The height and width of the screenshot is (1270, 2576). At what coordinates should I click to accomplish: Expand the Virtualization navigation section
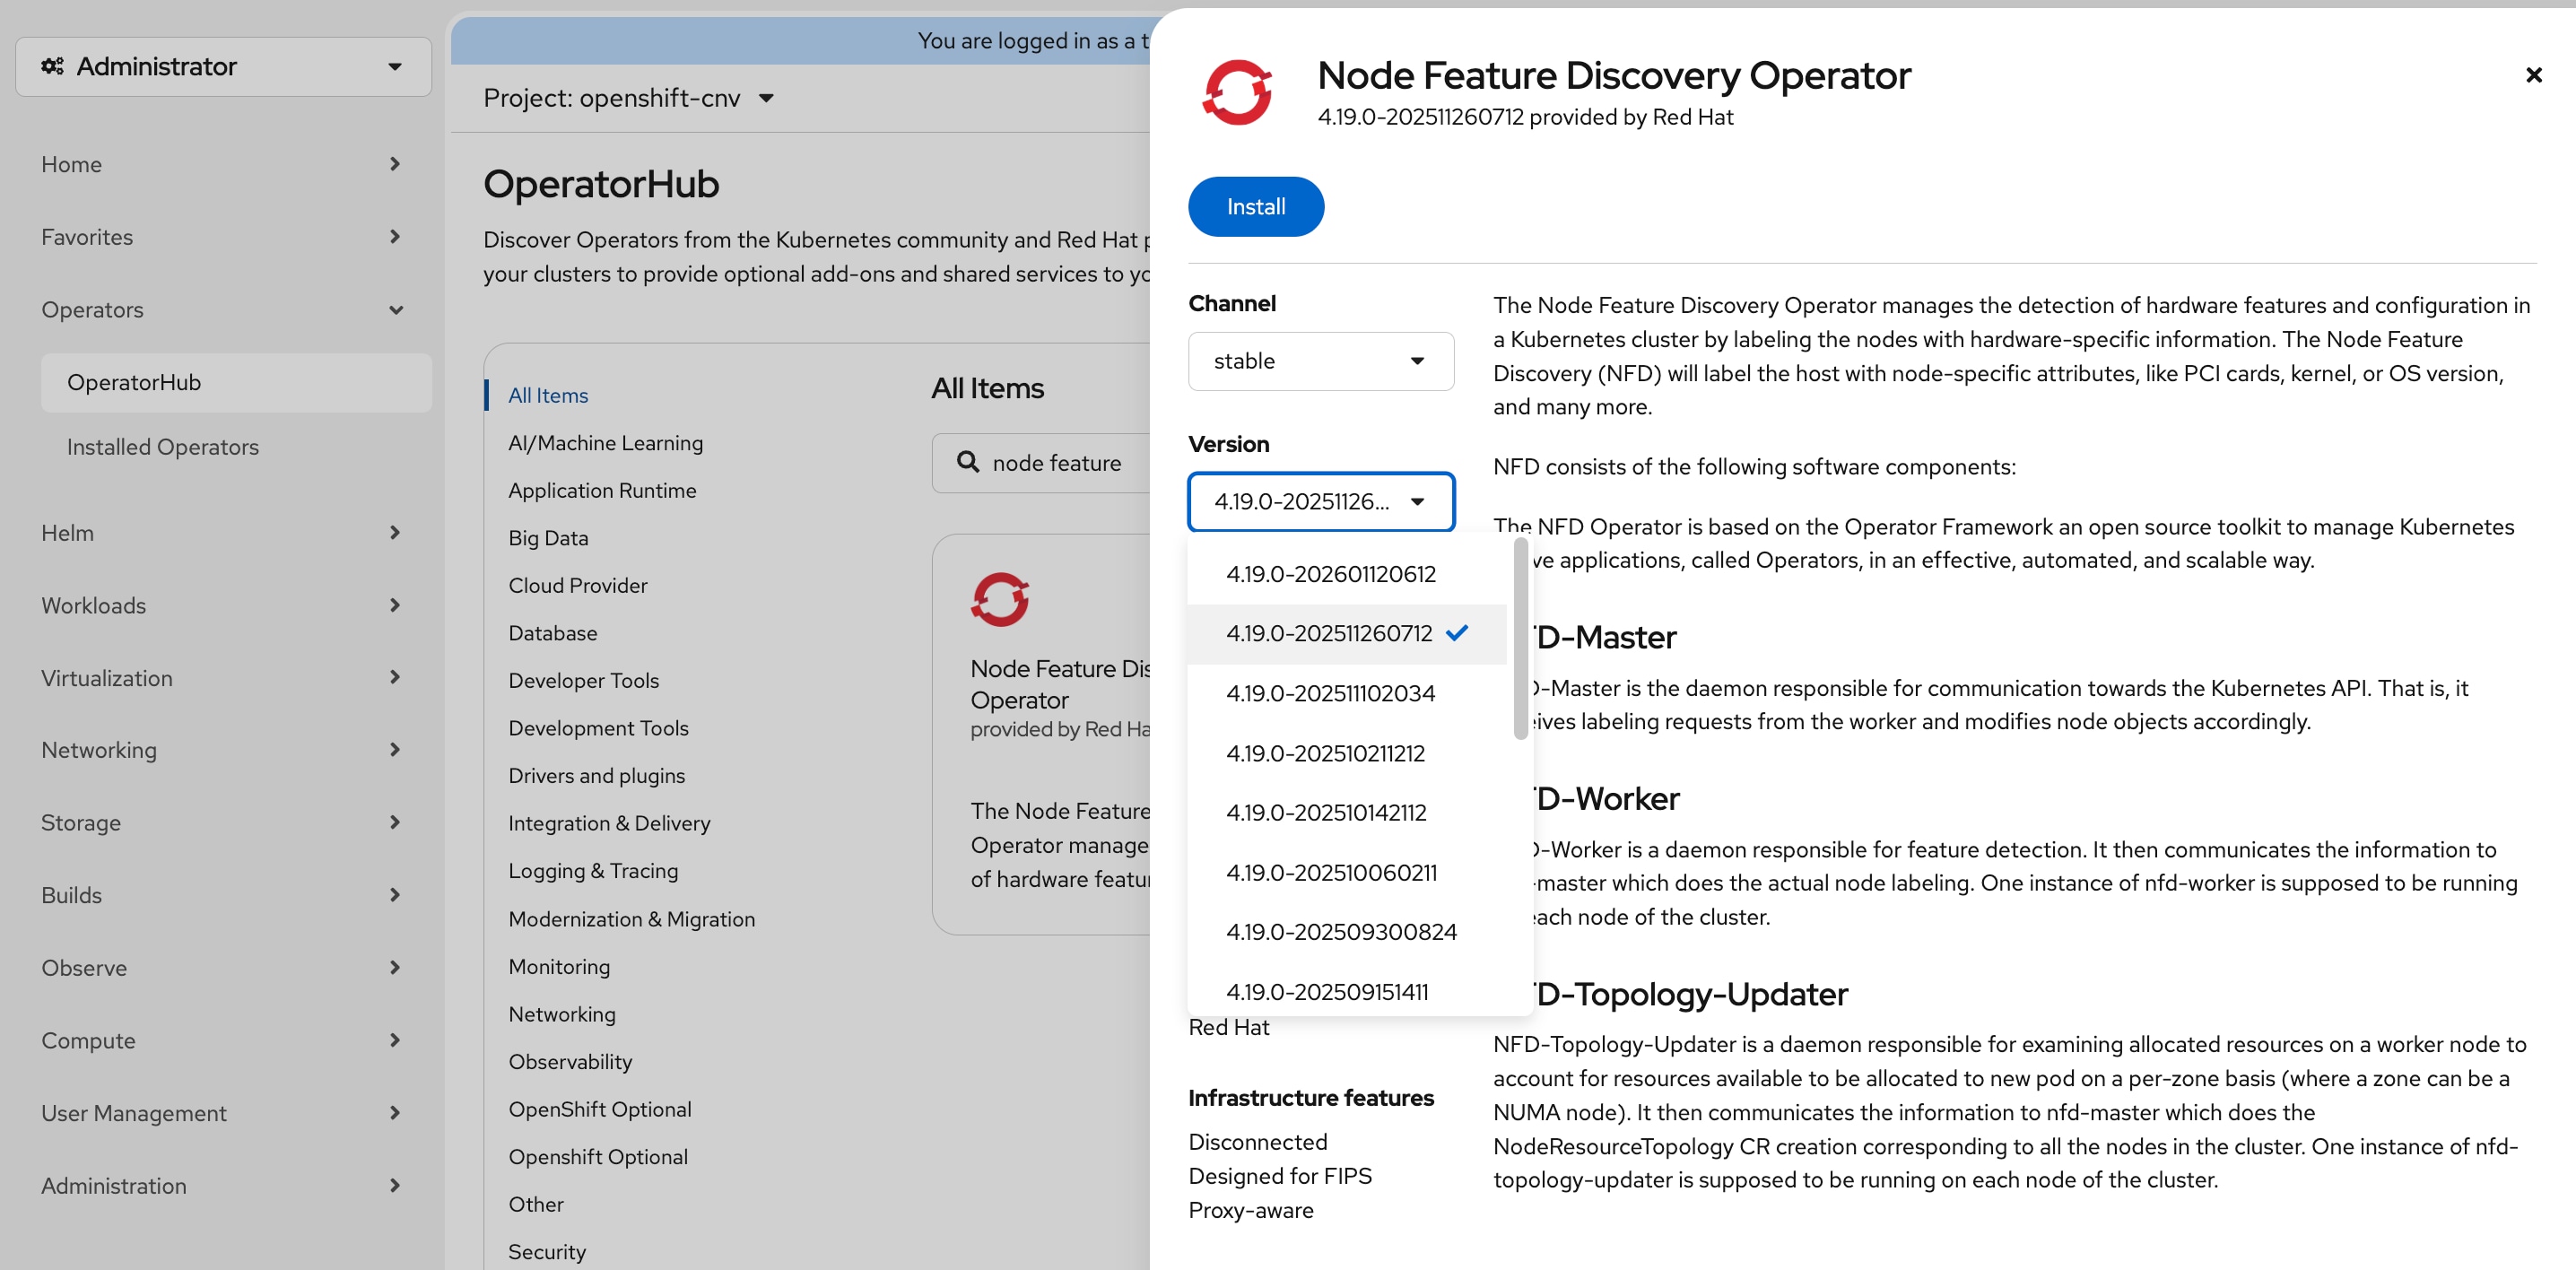coord(222,678)
